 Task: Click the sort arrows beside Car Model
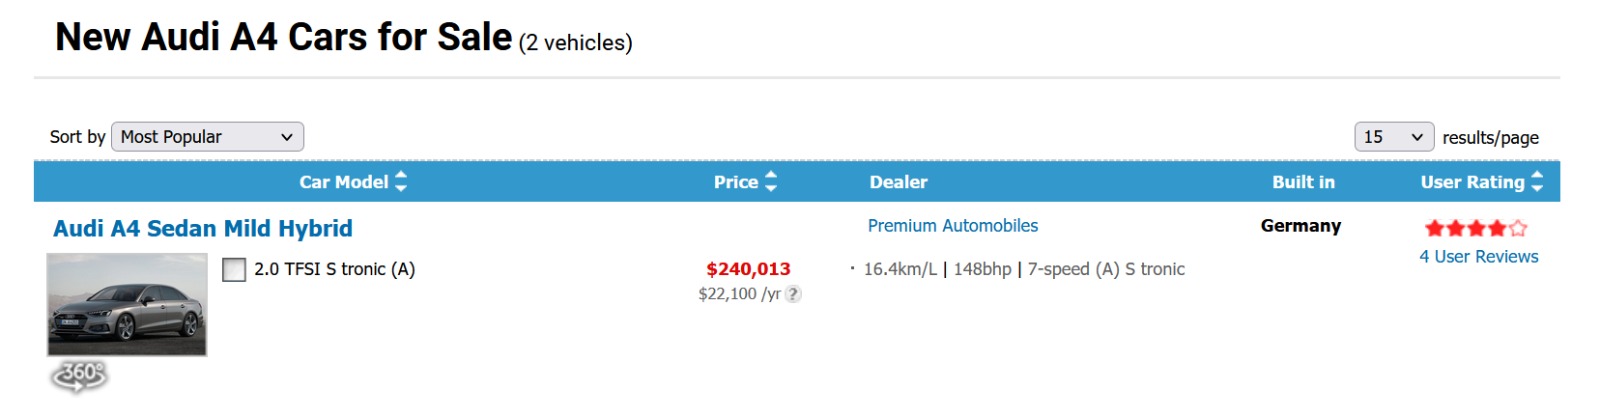(401, 181)
